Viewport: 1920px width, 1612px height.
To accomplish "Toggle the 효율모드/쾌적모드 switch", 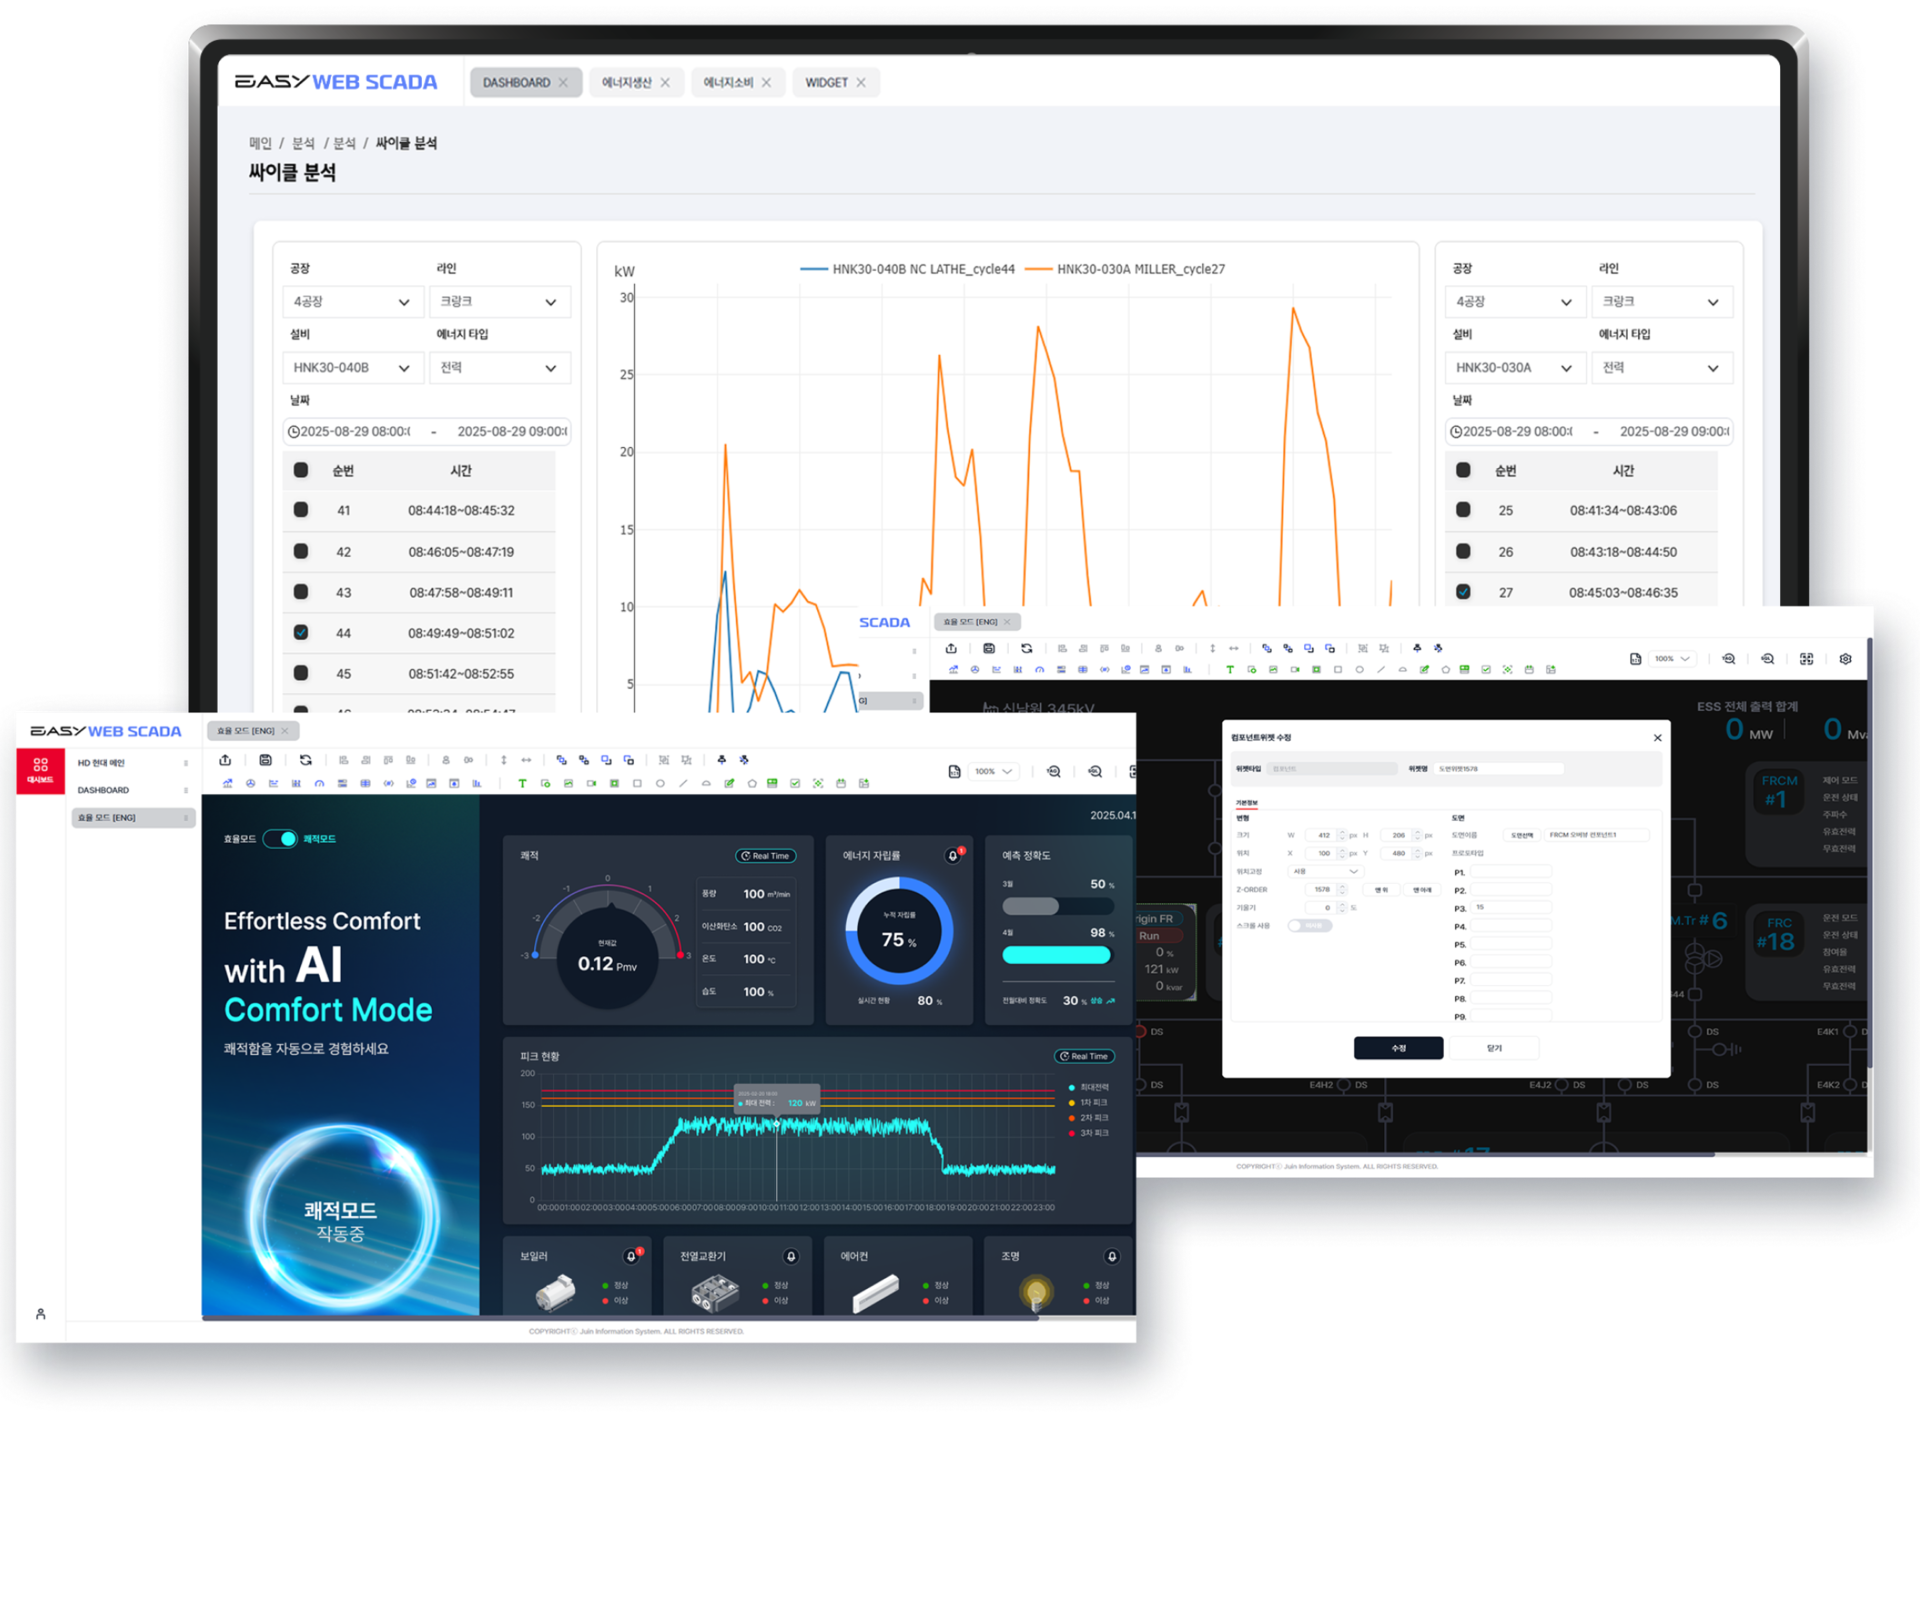I will (x=281, y=839).
